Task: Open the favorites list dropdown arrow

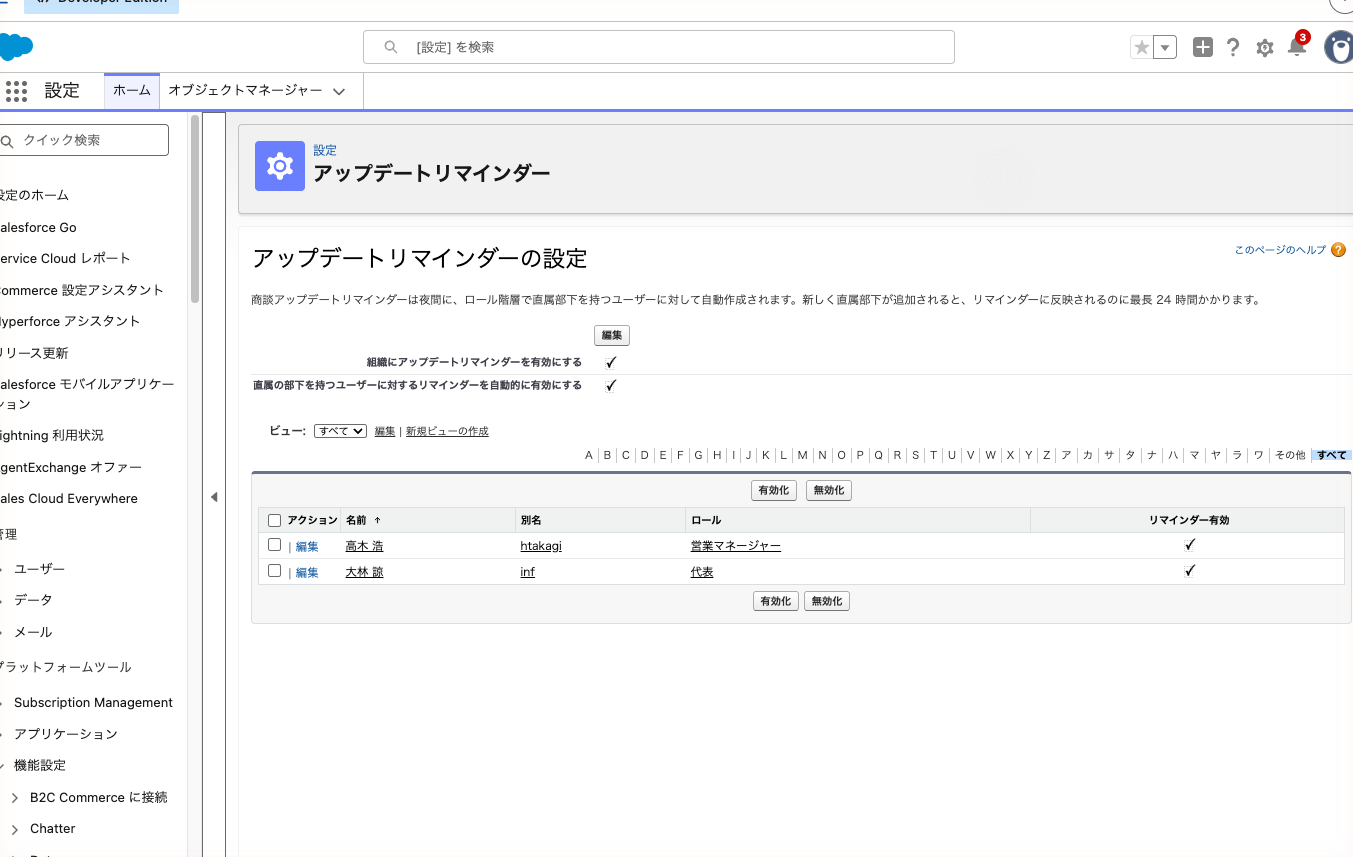Action: coord(1165,47)
